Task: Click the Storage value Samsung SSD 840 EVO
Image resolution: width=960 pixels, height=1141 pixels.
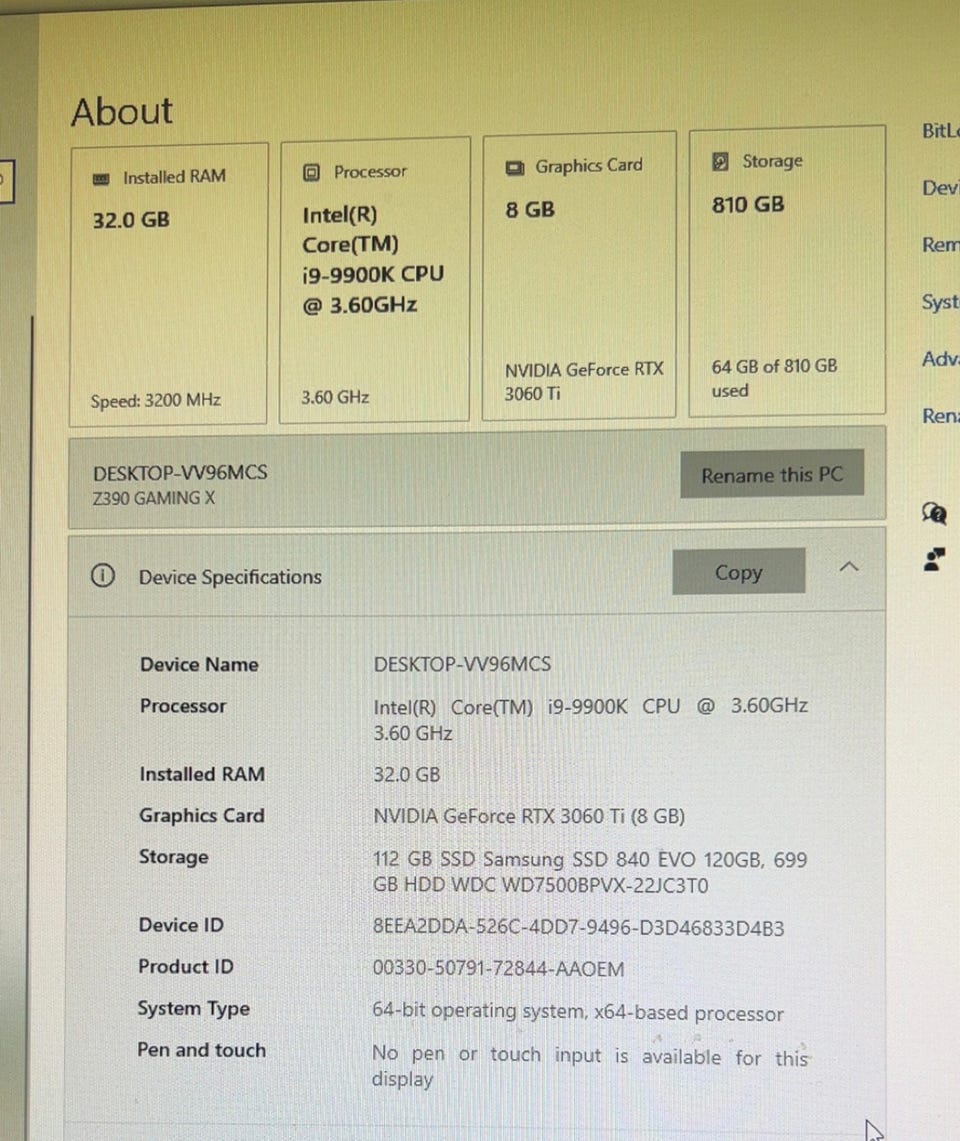Action: [x=590, y=872]
